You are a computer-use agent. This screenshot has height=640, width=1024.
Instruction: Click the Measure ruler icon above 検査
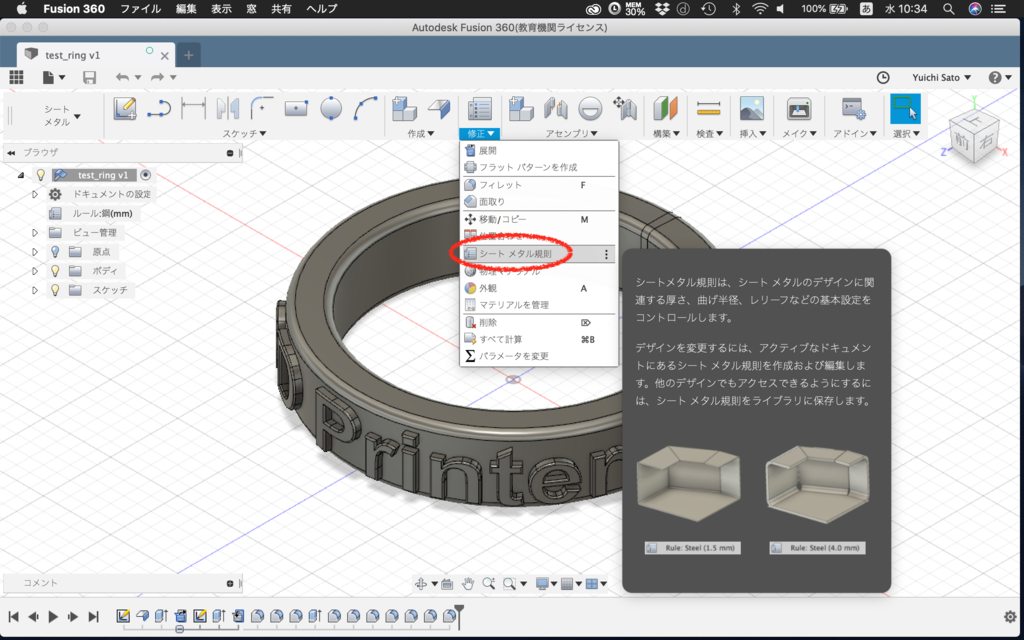[708, 108]
